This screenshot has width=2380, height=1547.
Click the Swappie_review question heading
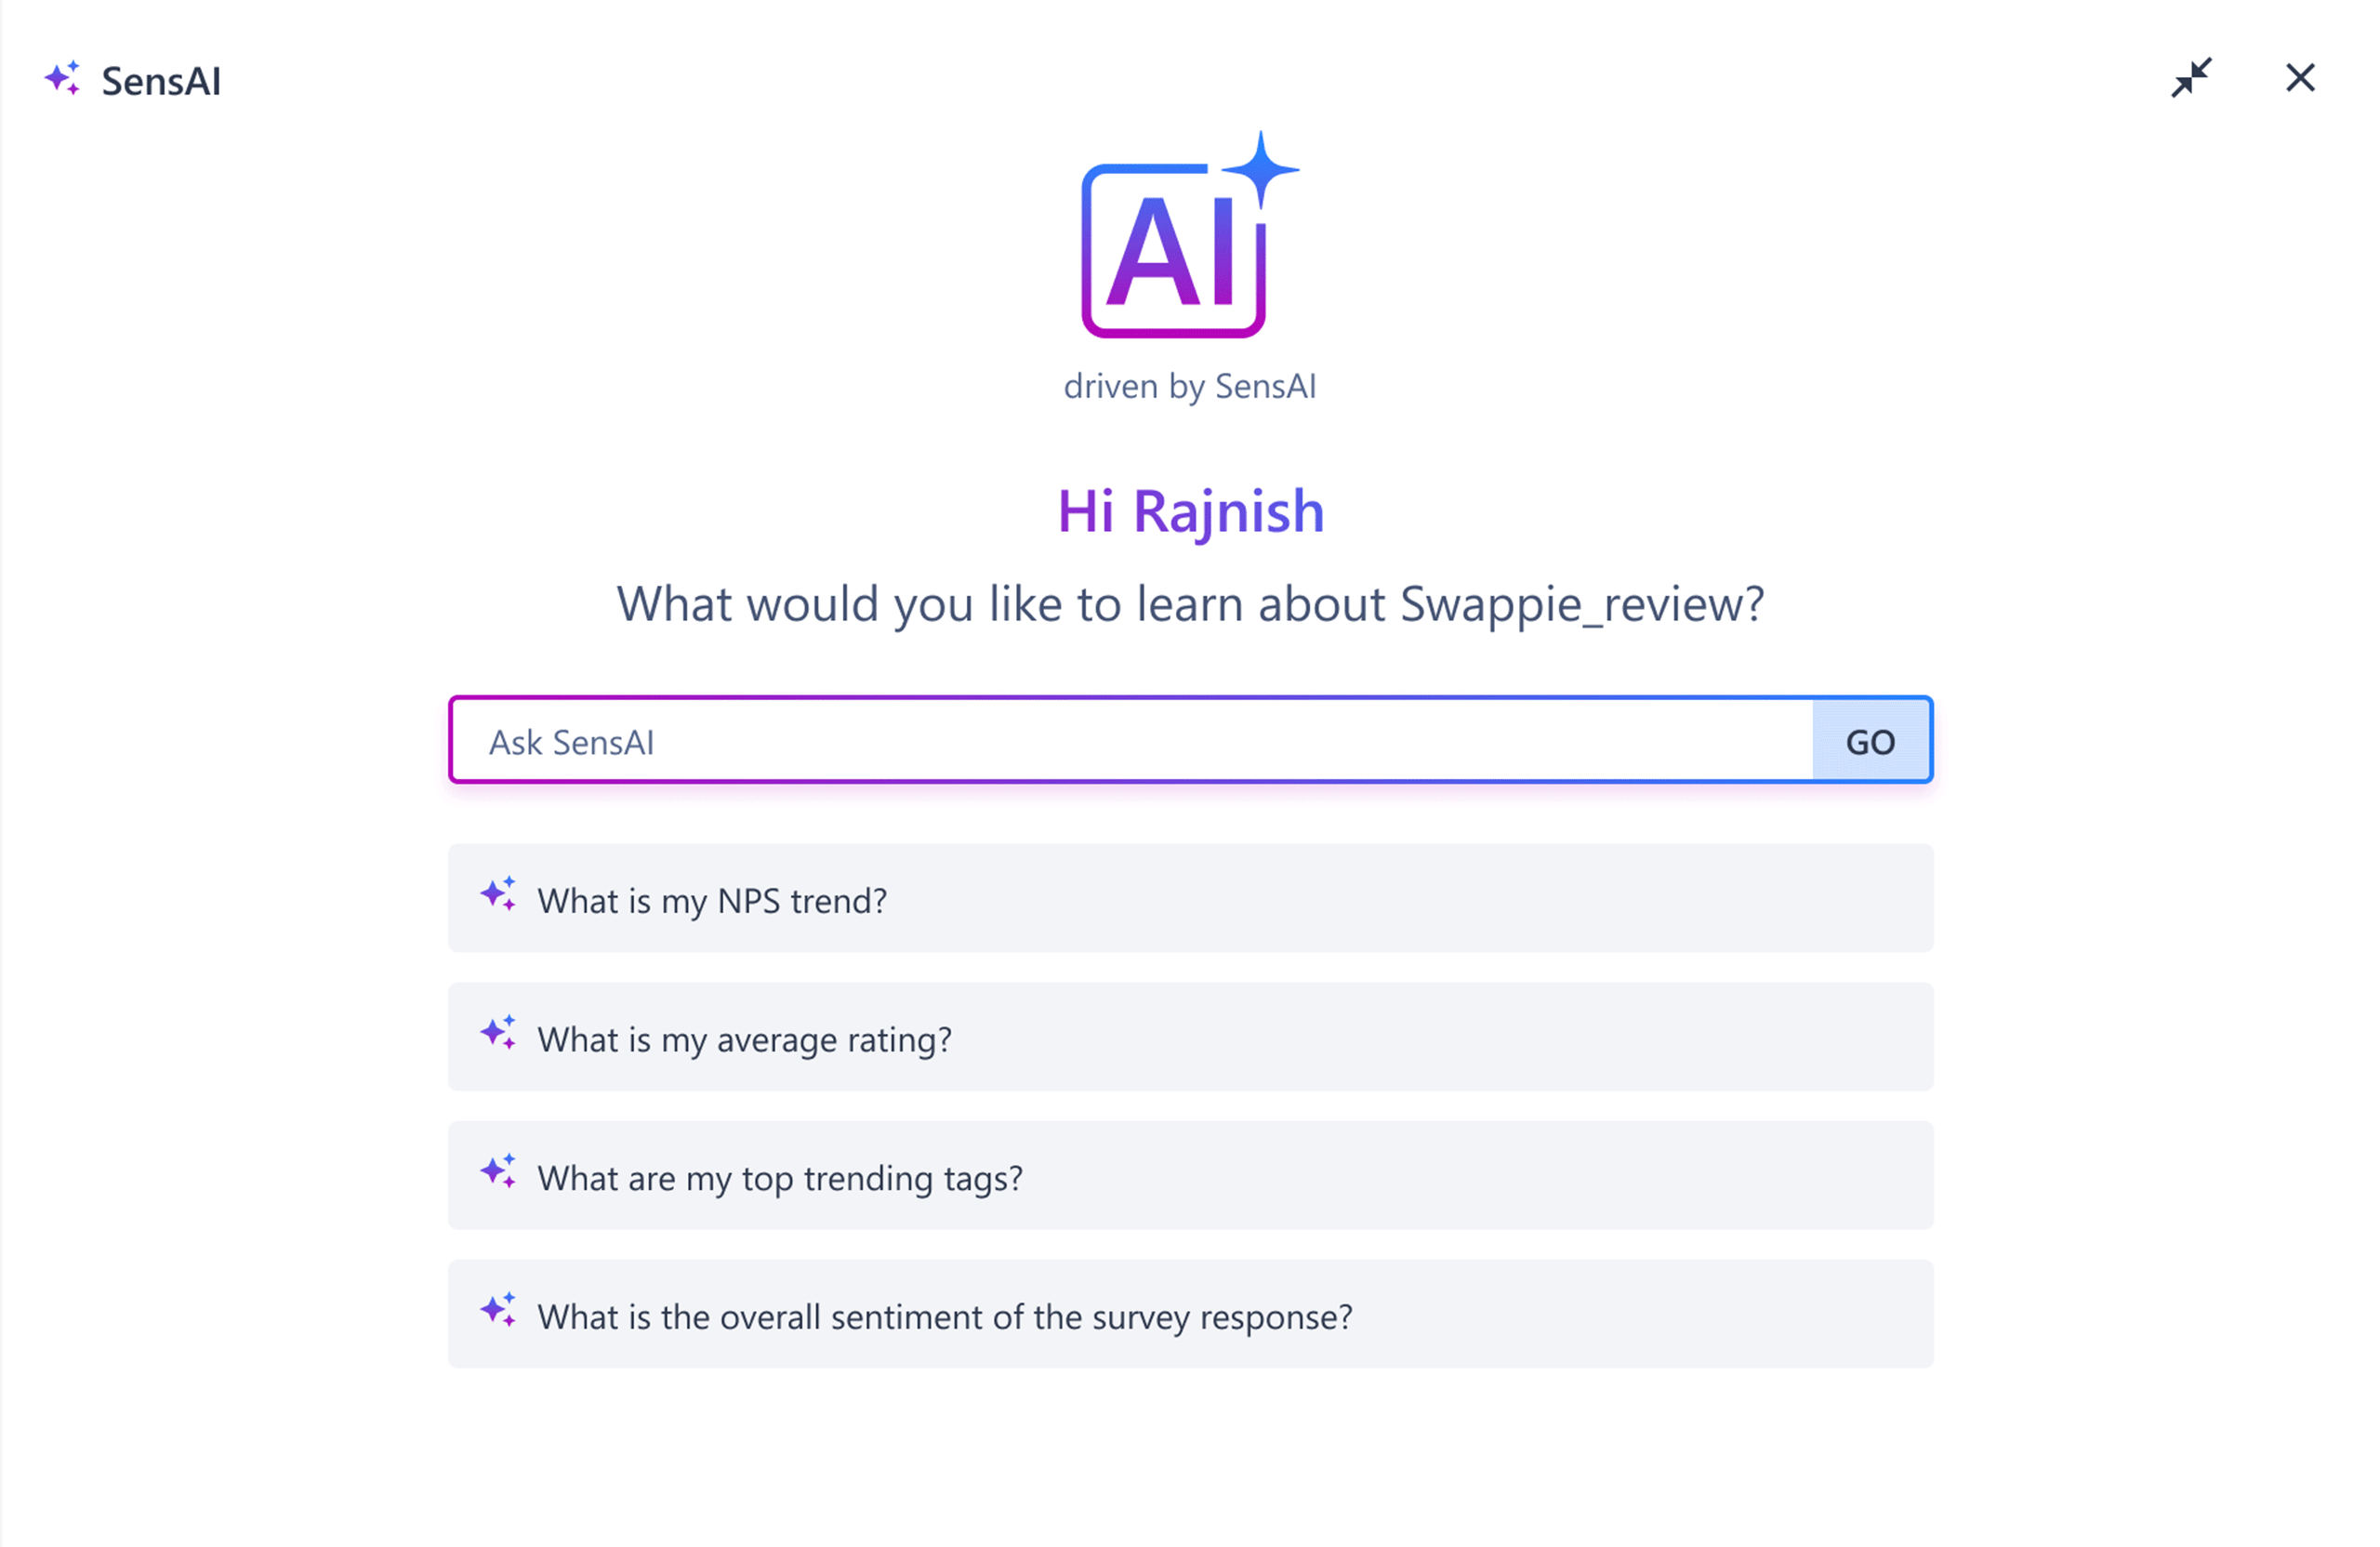pos(1190,604)
